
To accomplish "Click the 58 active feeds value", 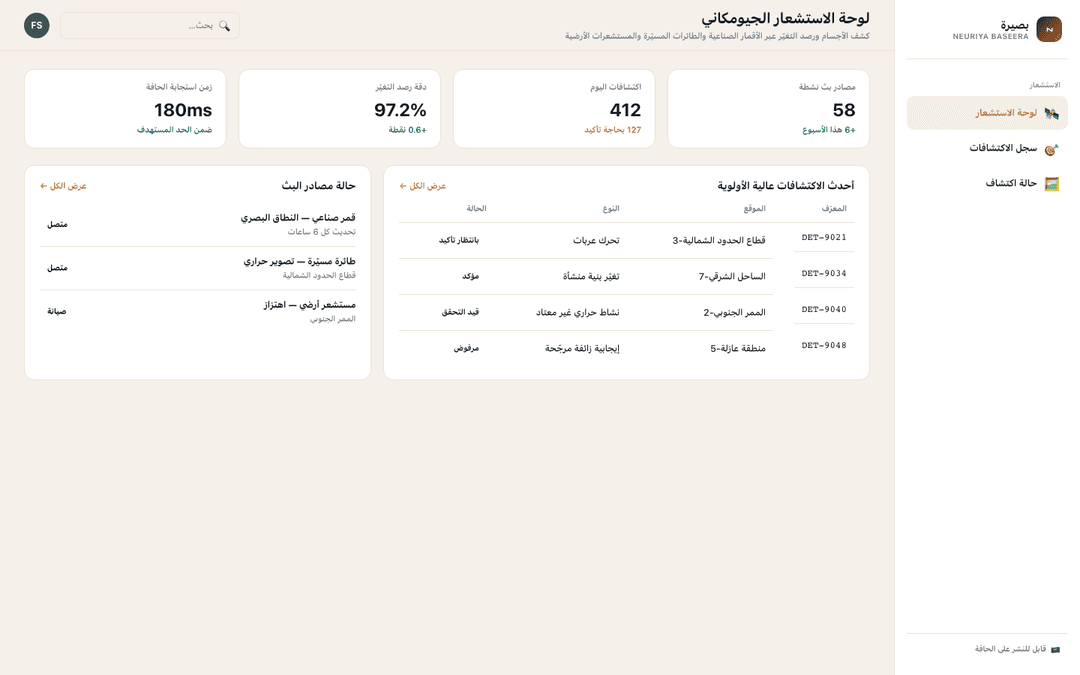I will (844, 110).
